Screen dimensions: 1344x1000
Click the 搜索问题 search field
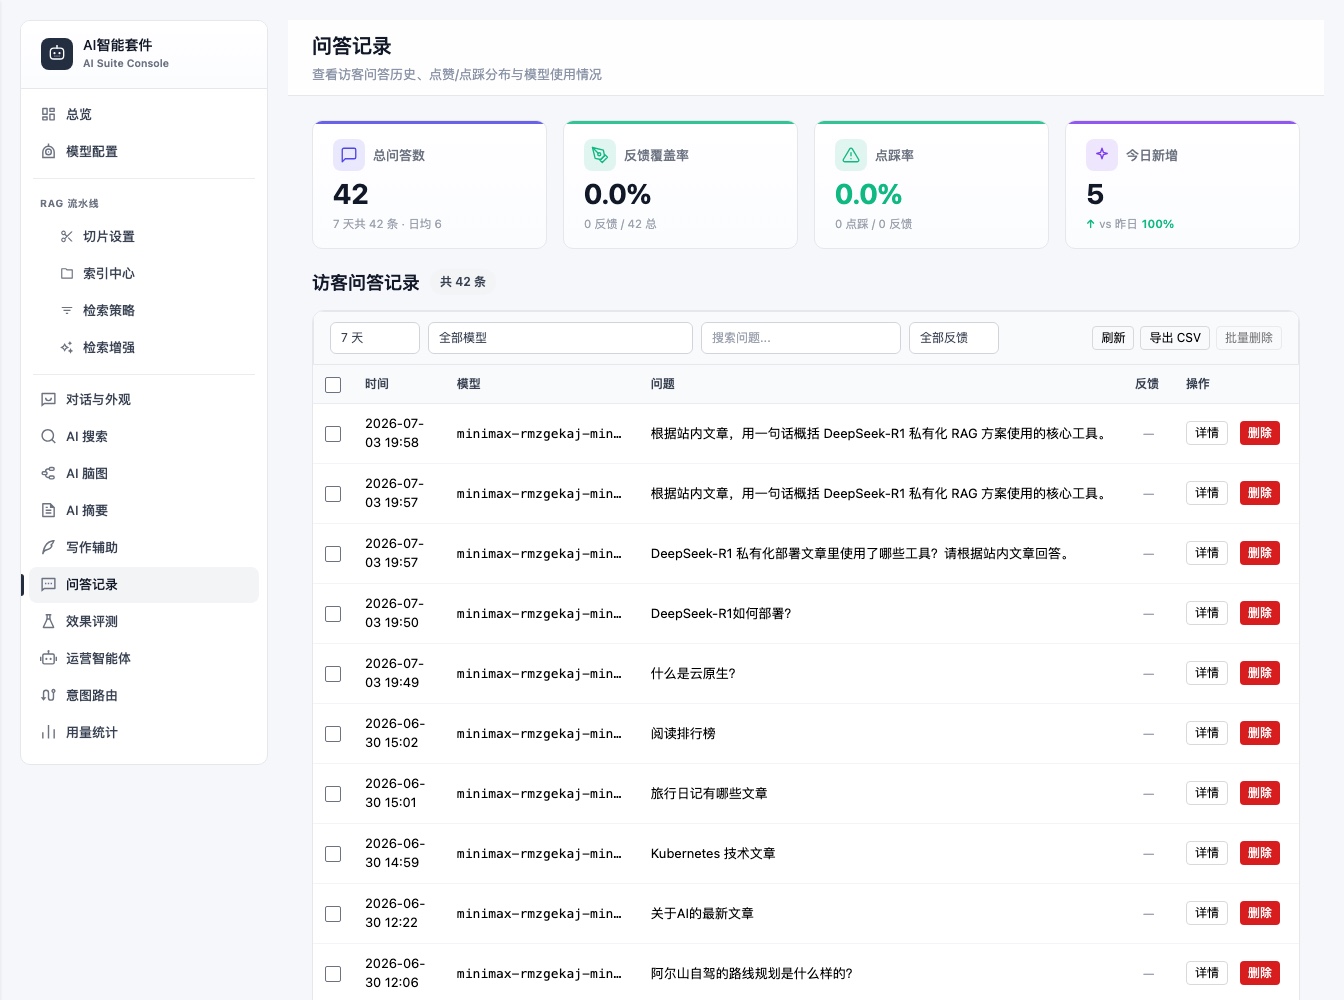pos(801,338)
